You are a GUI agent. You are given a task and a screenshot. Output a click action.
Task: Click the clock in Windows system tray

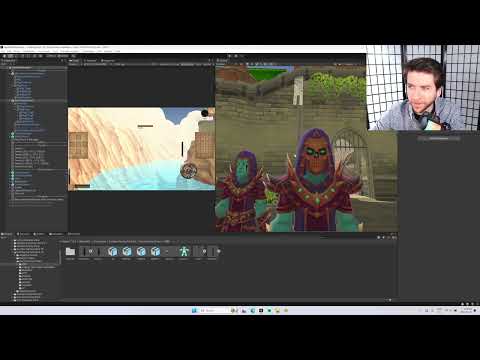click(x=466, y=310)
